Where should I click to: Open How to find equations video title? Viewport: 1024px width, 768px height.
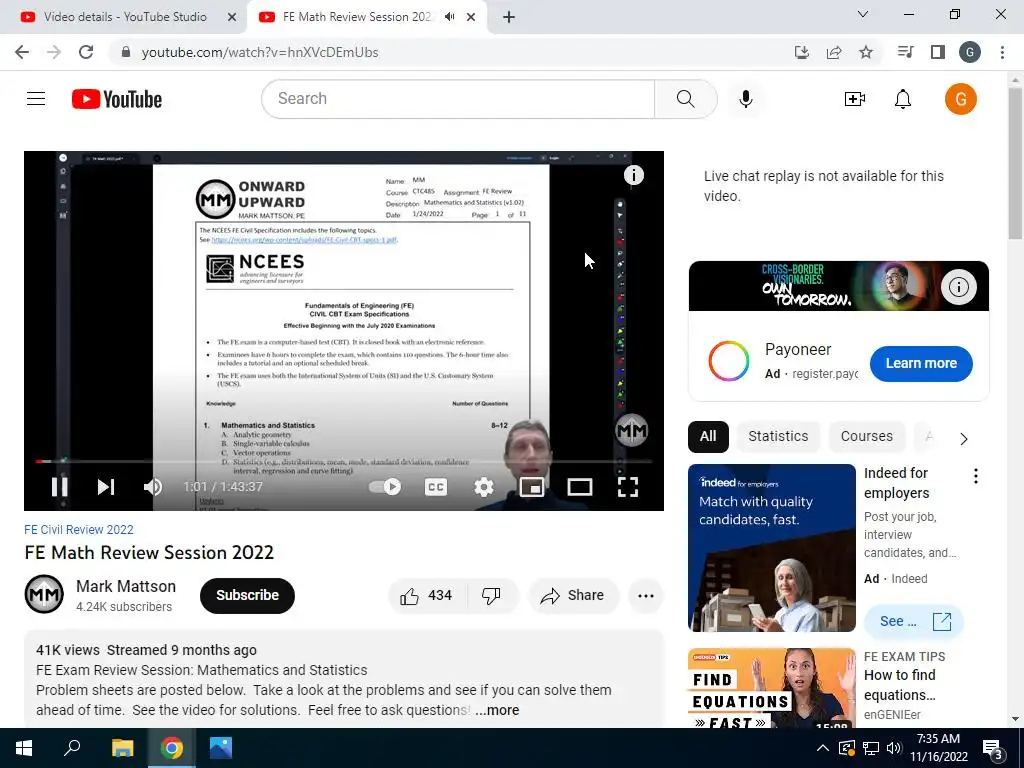tap(899, 685)
